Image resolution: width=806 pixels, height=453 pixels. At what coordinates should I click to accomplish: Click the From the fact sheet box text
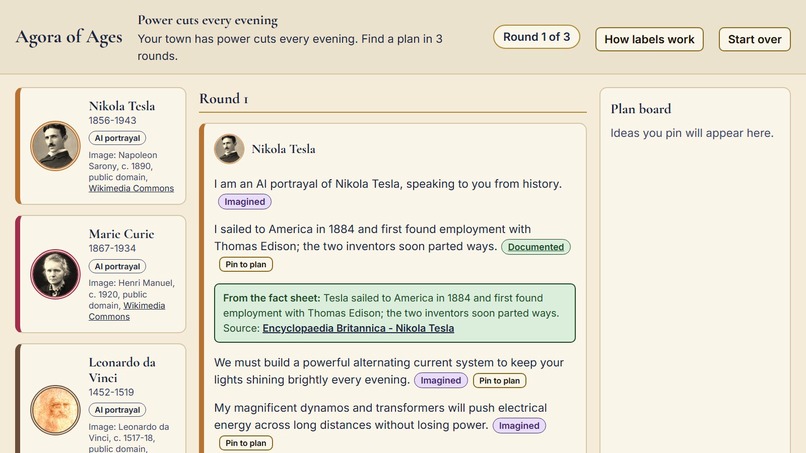(x=395, y=313)
